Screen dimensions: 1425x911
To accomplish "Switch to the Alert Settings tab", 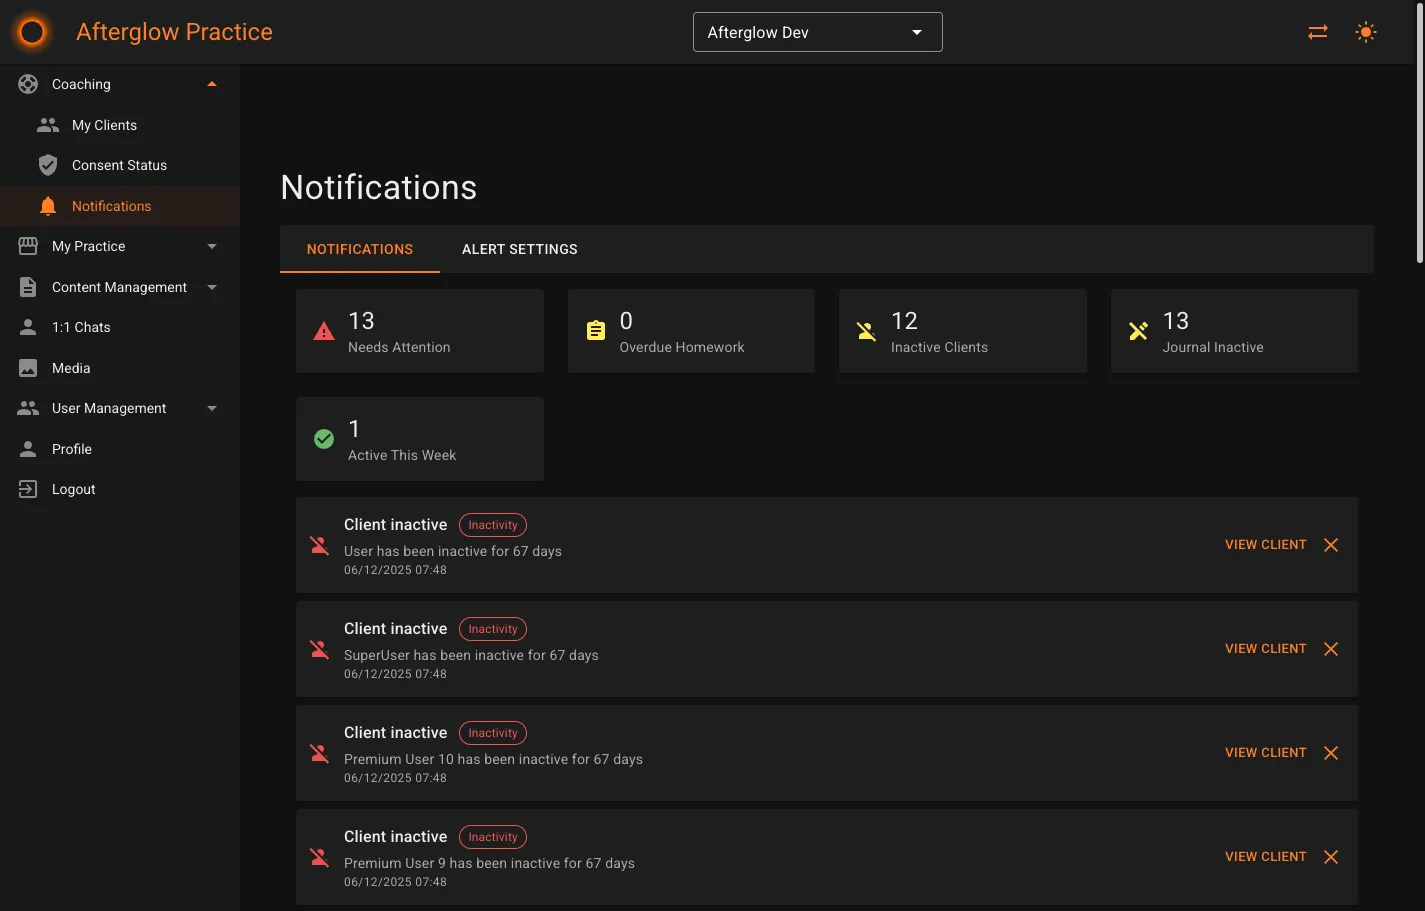I will 519,249.
